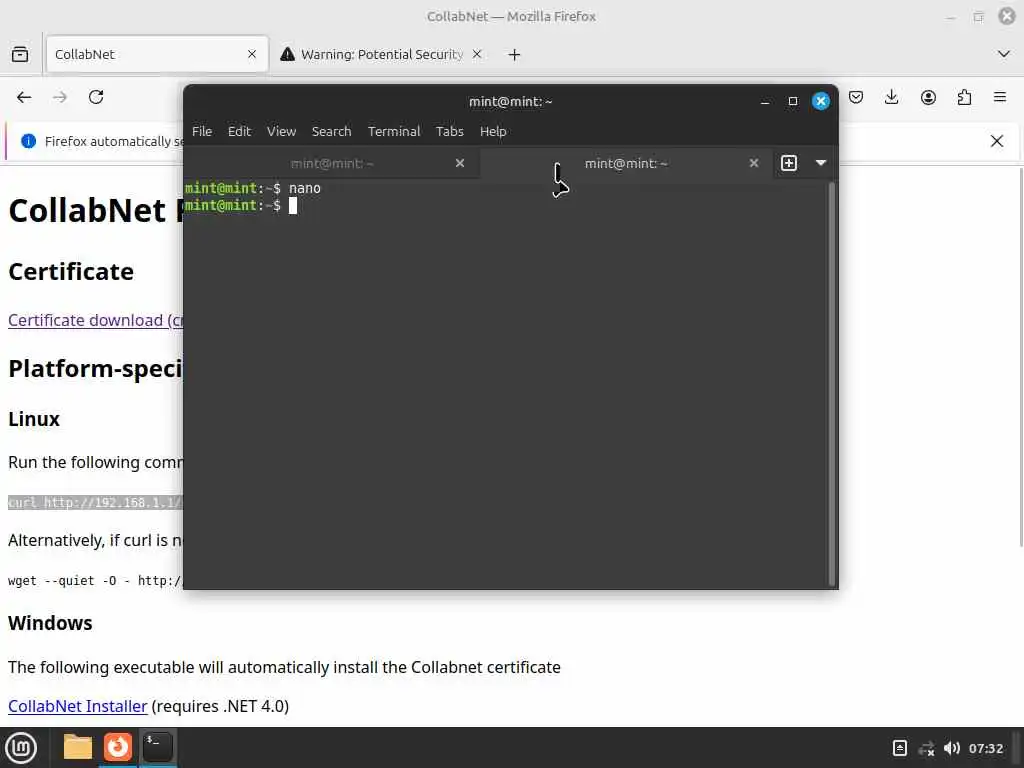Open the terminal Tabs menu
Screen dimensions: 1024x768
pyautogui.click(x=449, y=131)
